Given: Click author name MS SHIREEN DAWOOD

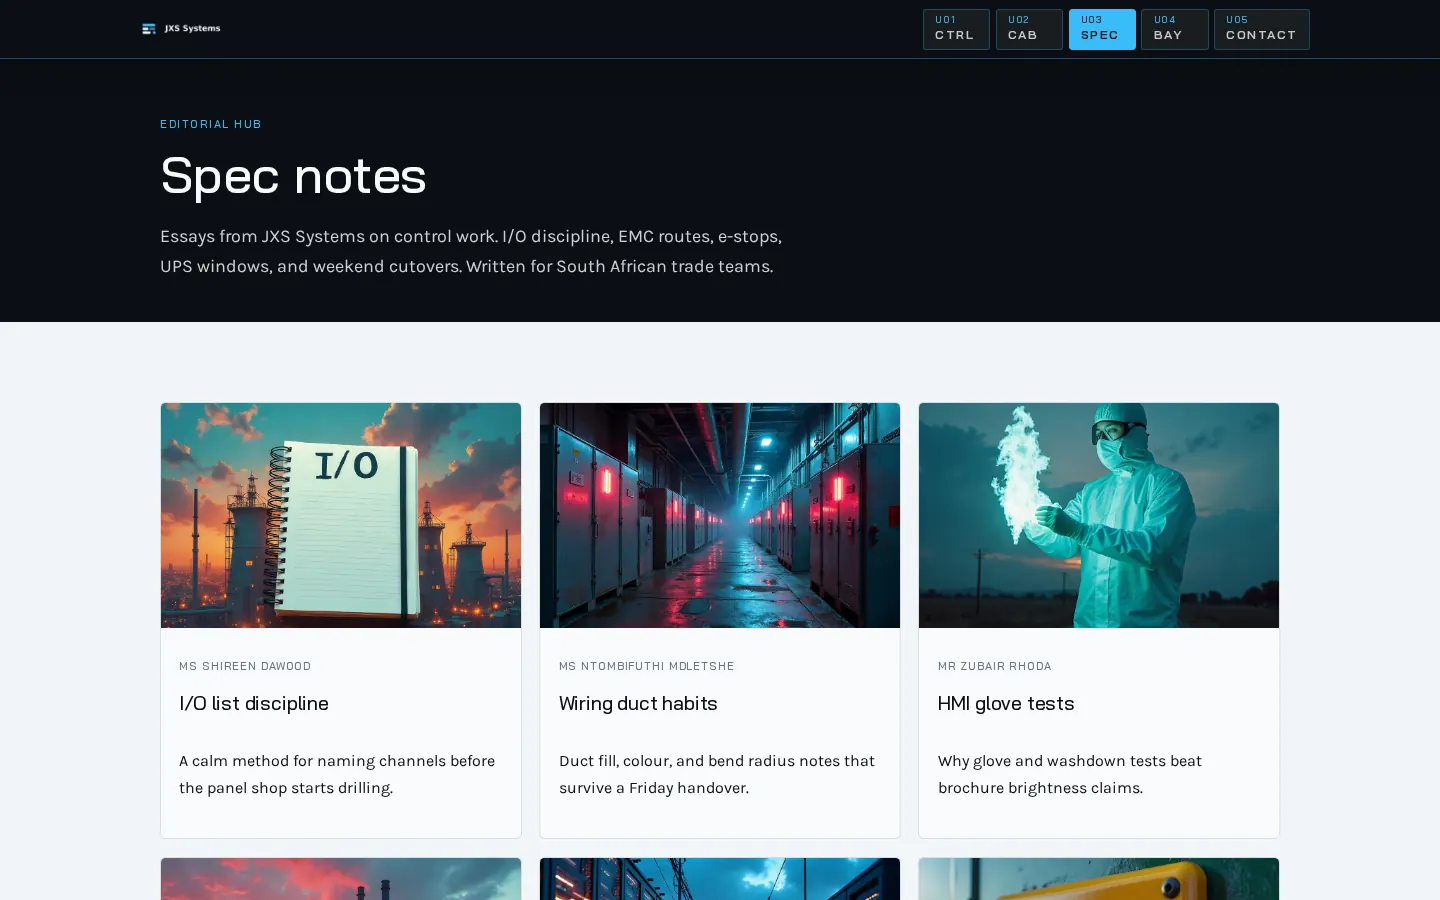Looking at the screenshot, I should click(245, 666).
